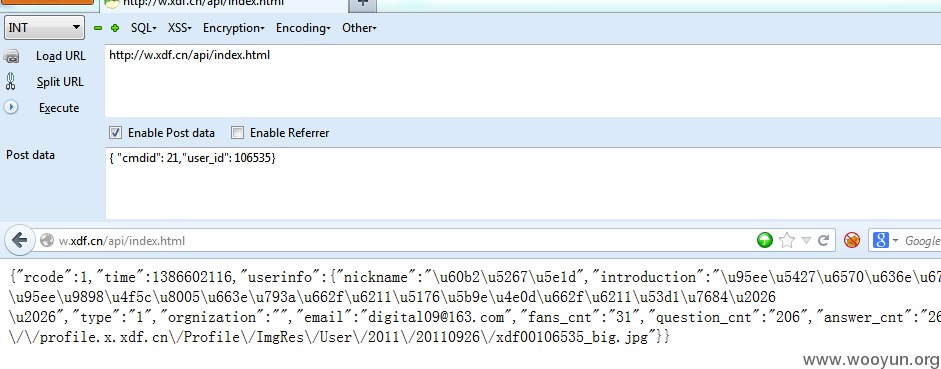Click the Load URL icon

[11, 56]
